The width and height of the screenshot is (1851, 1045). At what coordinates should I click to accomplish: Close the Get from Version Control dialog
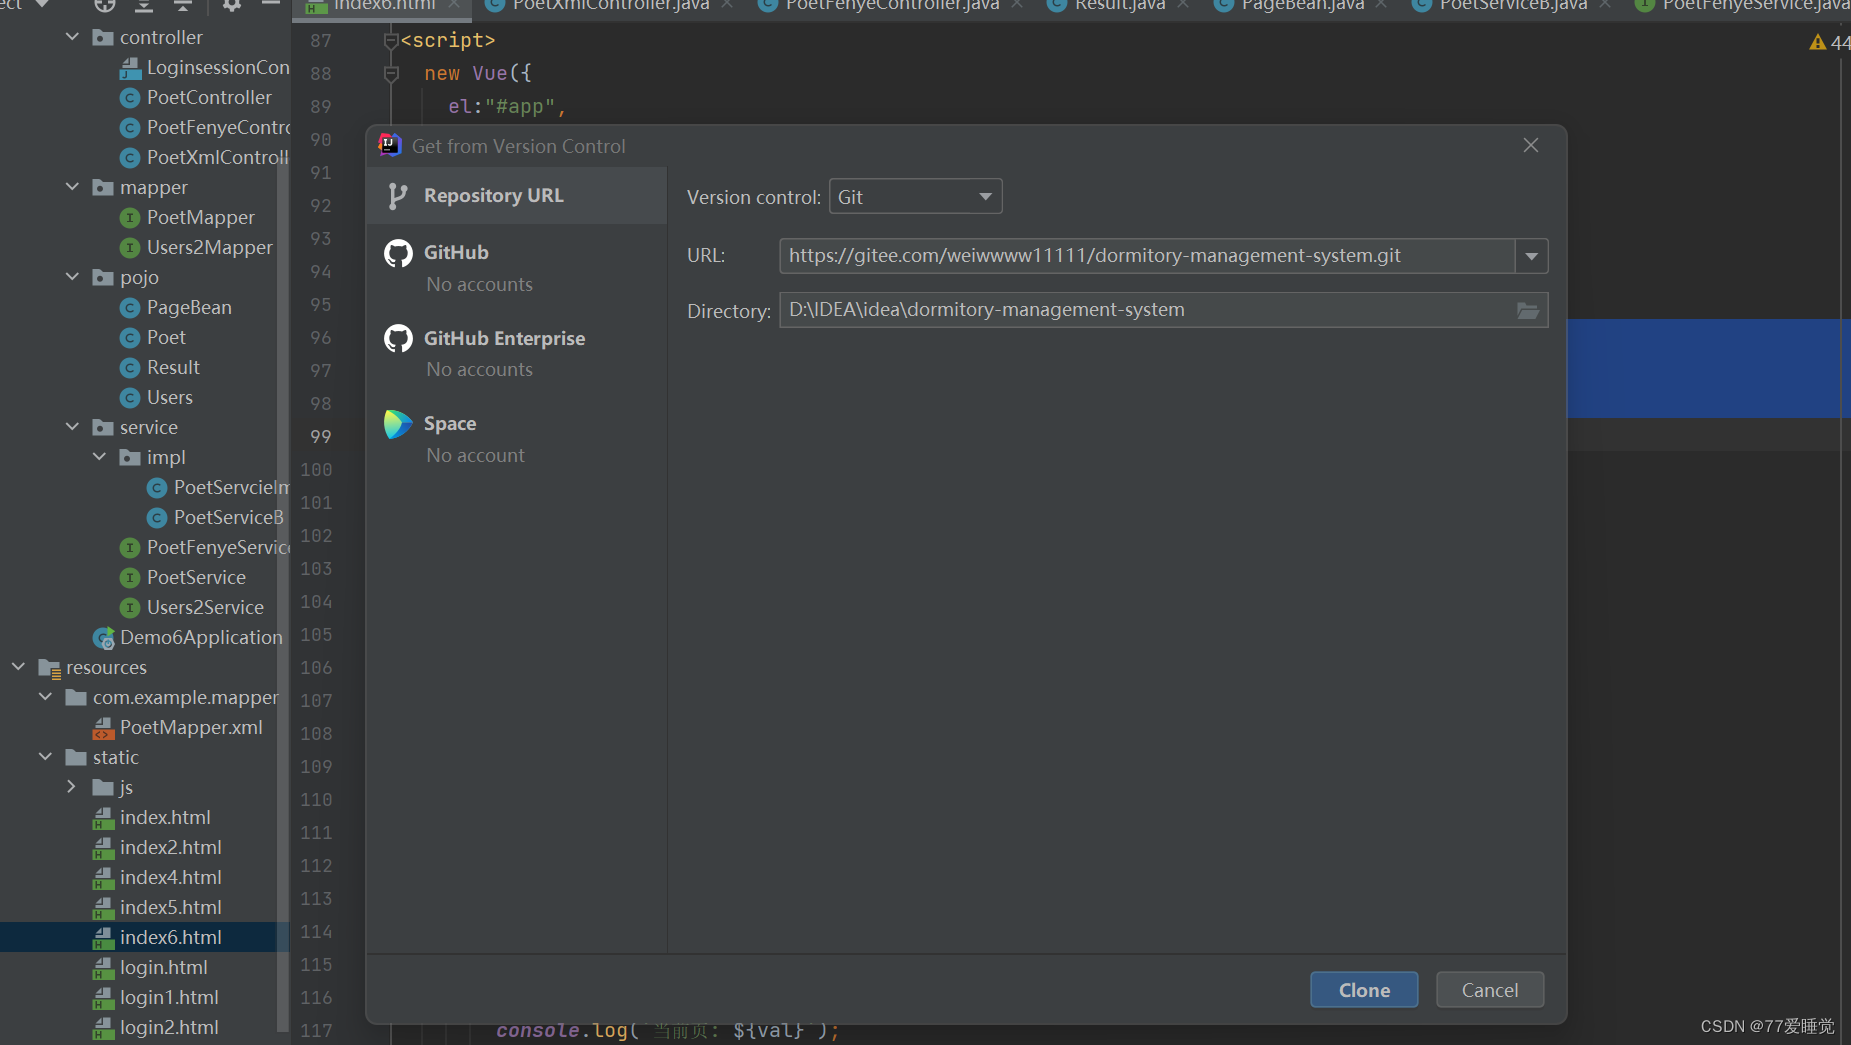(x=1530, y=146)
